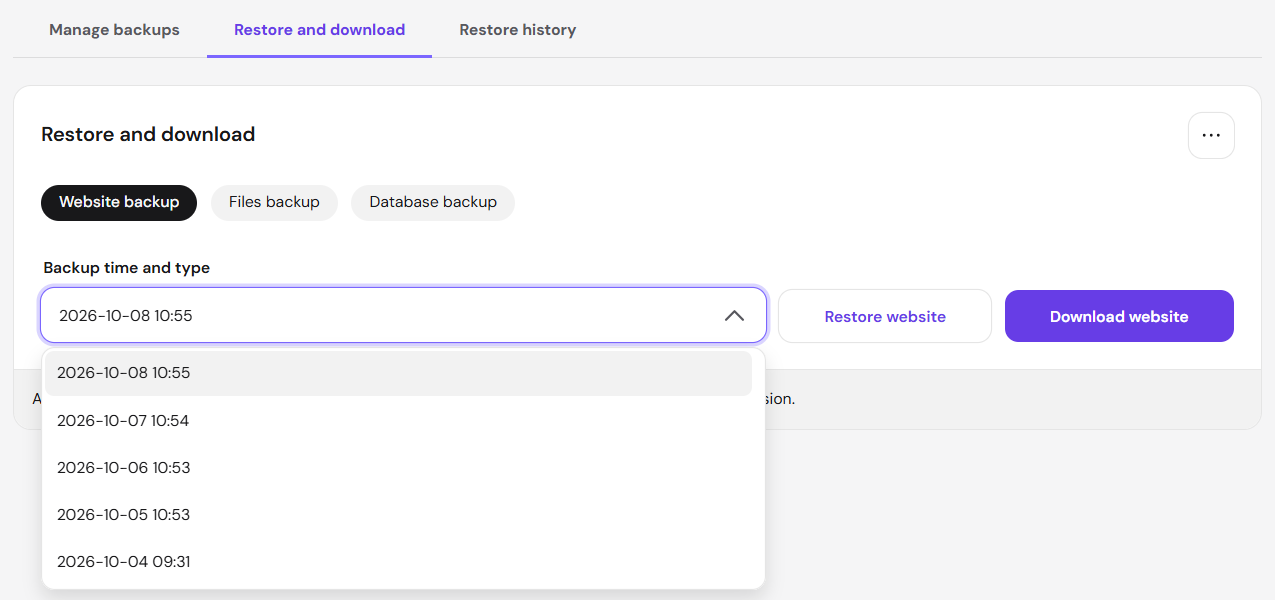This screenshot has height=600, width=1275.
Task: Collapse dropdown with the chevron arrow
Action: (x=734, y=316)
